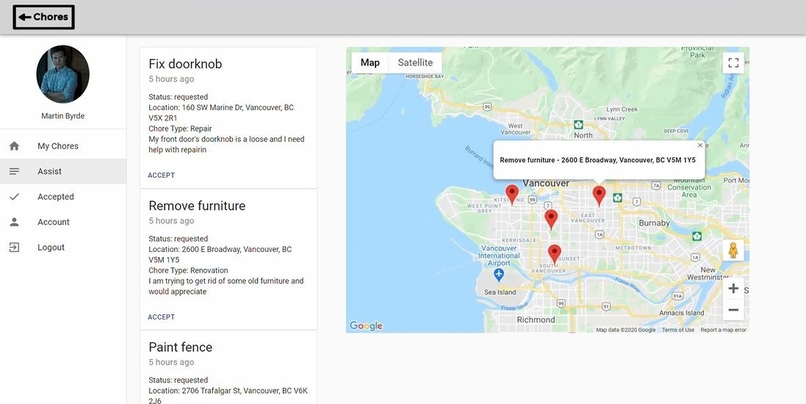Go back using the Chores arrow button
The width and height of the screenshot is (806, 404).
[44, 17]
